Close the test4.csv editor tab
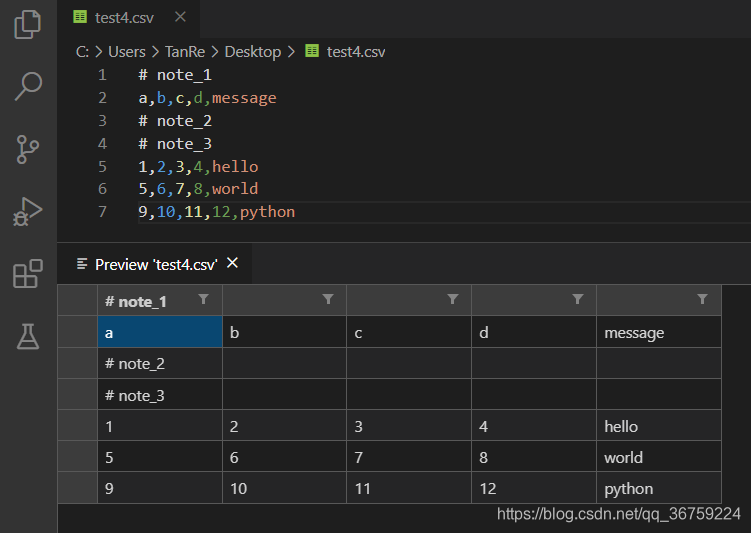Screen dimensions: 751x533 180,17
